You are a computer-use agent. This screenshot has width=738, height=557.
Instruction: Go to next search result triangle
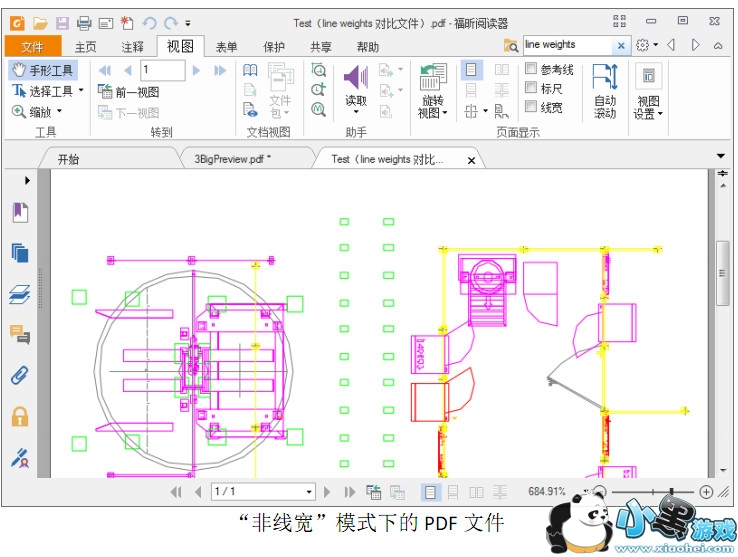(695, 45)
